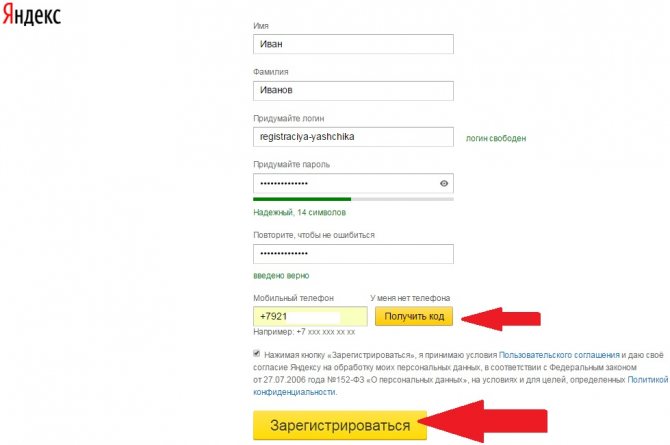Click the Мобильный телефон label
The width and height of the screenshot is (670, 445).
point(293,298)
